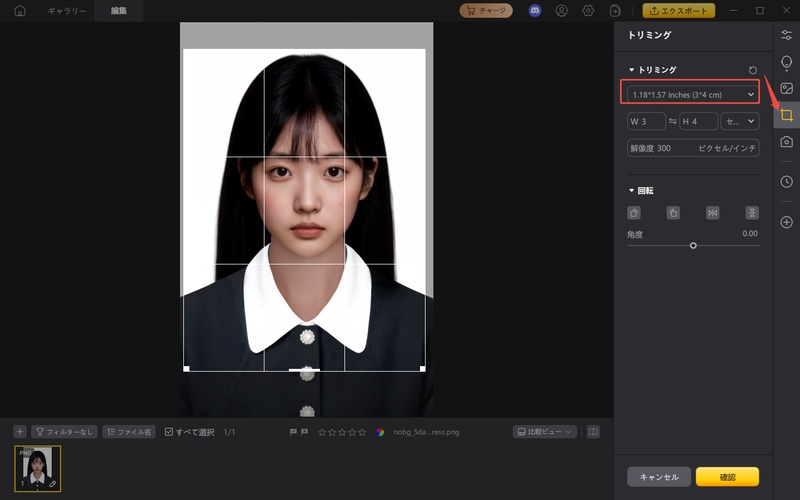Open the user account icon

(562, 11)
